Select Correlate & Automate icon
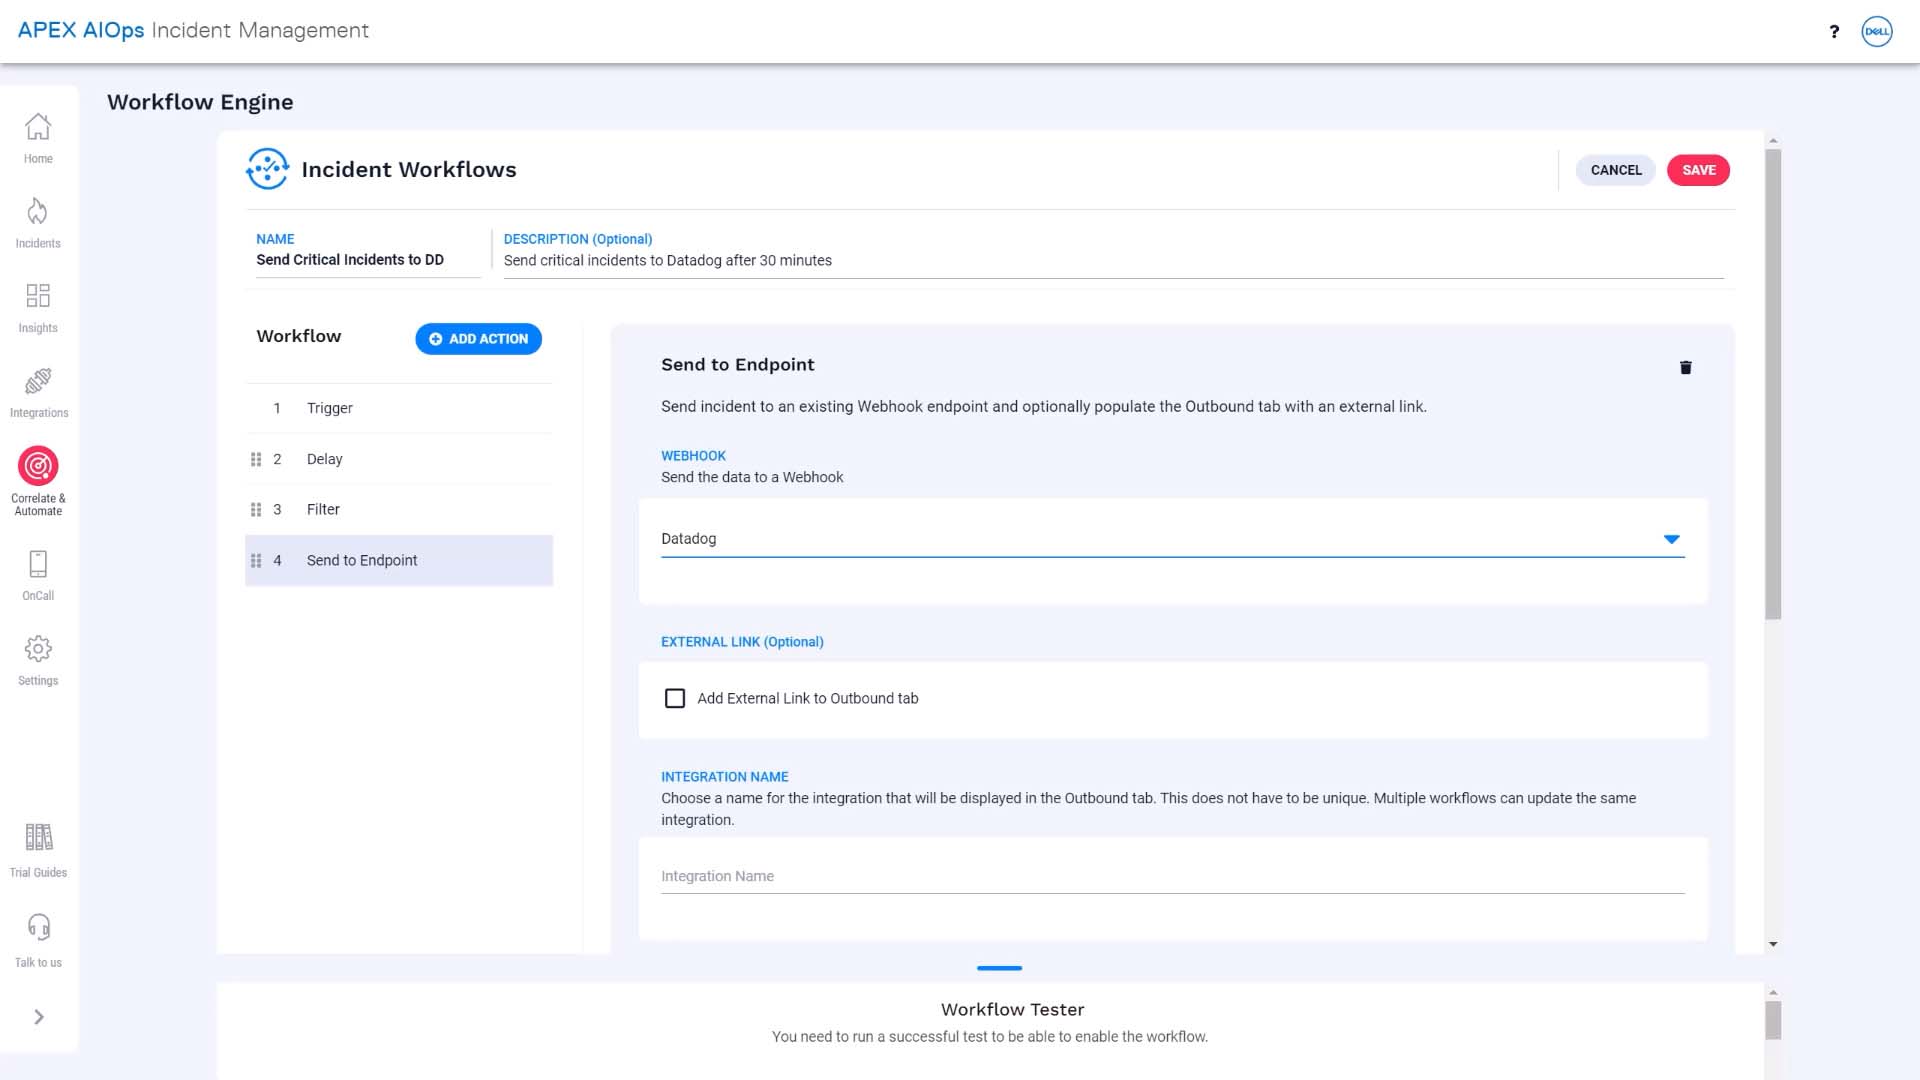 click(38, 466)
